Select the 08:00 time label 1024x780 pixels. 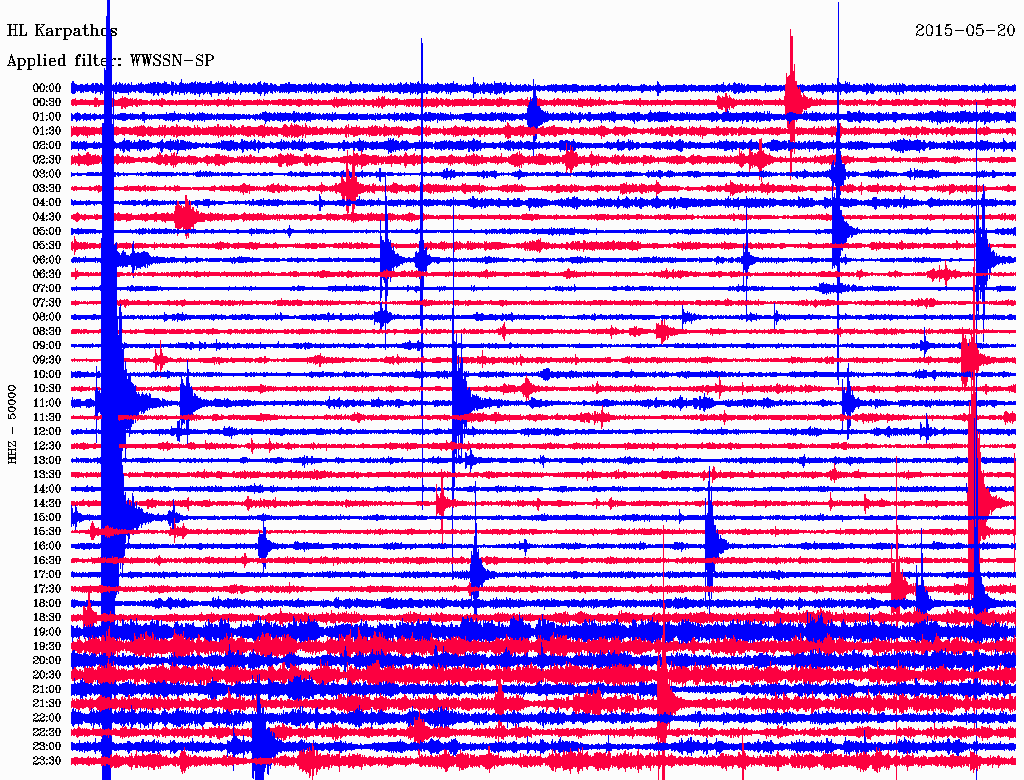pyautogui.click(x=47, y=317)
